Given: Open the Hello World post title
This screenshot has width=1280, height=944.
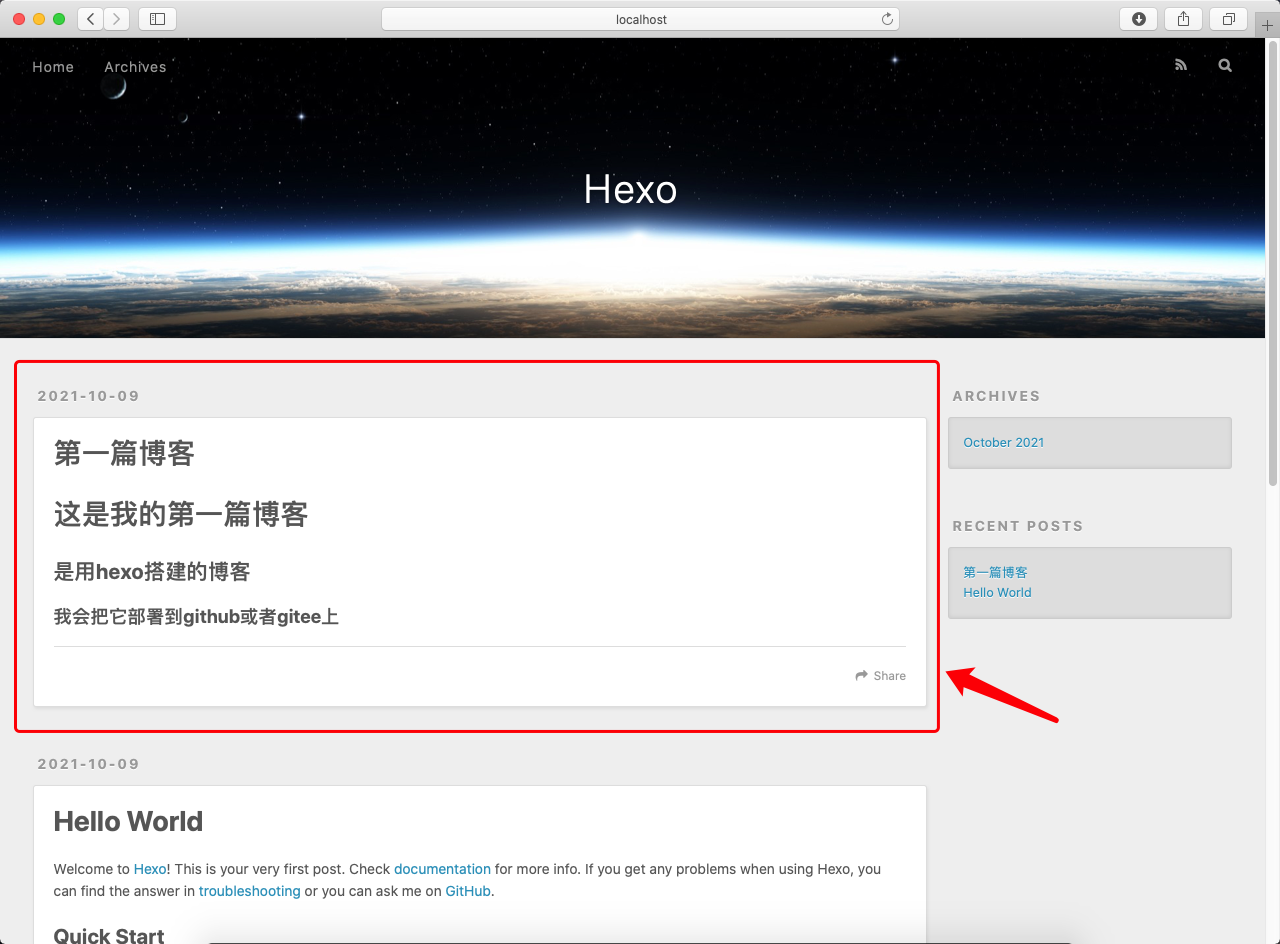Looking at the screenshot, I should point(128,821).
